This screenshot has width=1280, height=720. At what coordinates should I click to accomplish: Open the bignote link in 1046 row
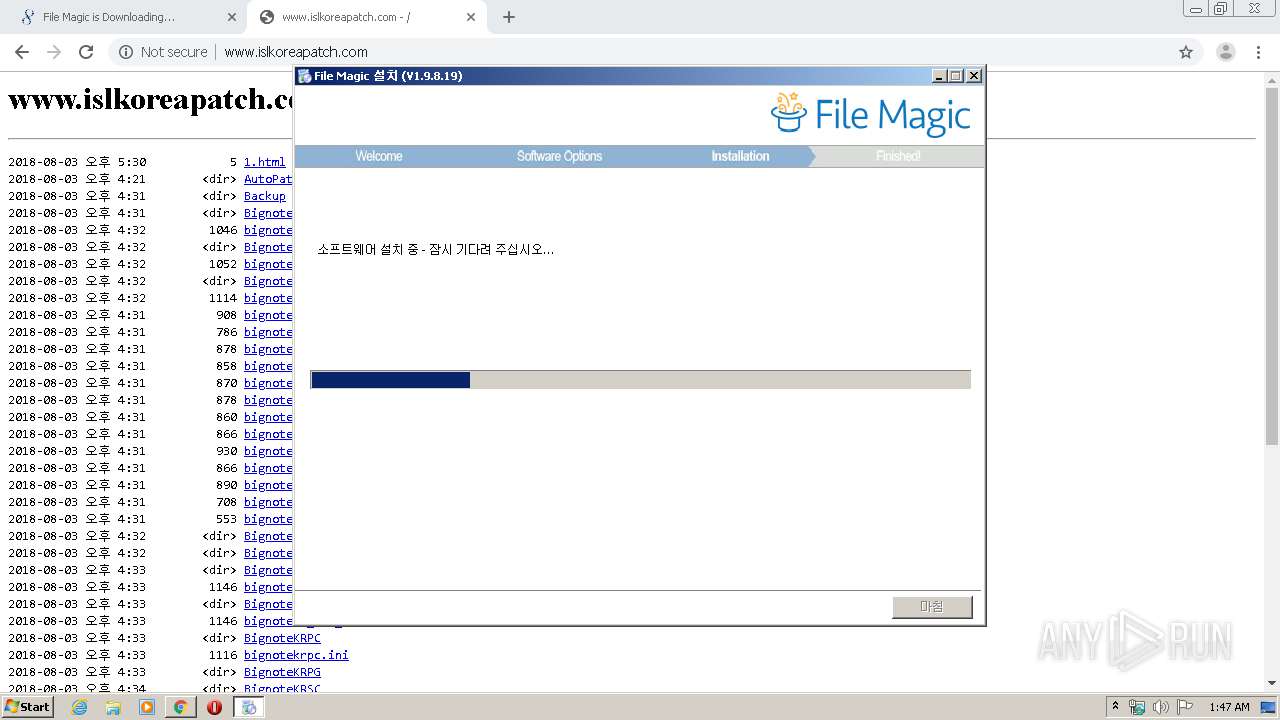268,230
